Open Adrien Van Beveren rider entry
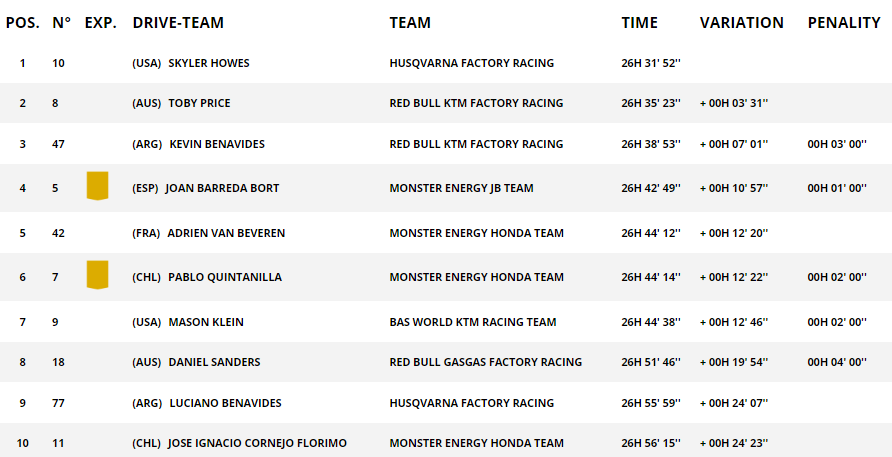Image resolution: width=892 pixels, height=457 pixels. coord(226,233)
